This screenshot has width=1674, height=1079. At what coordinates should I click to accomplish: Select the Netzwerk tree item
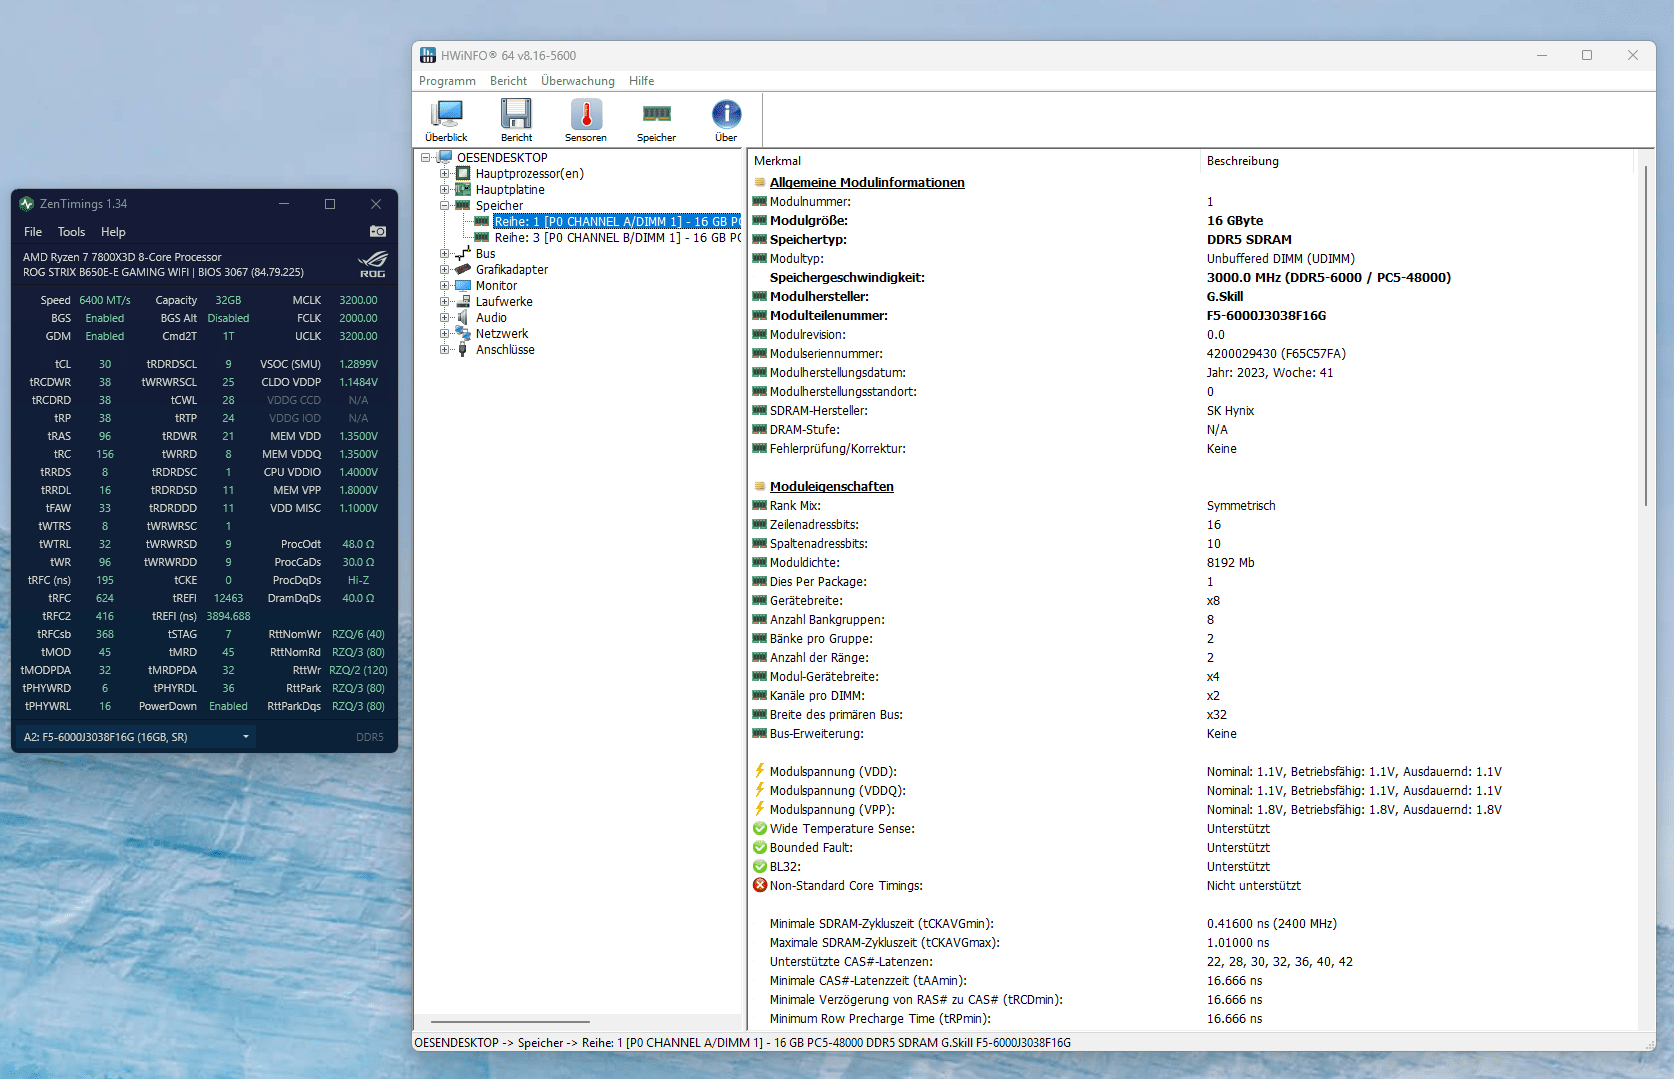coord(501,334)
